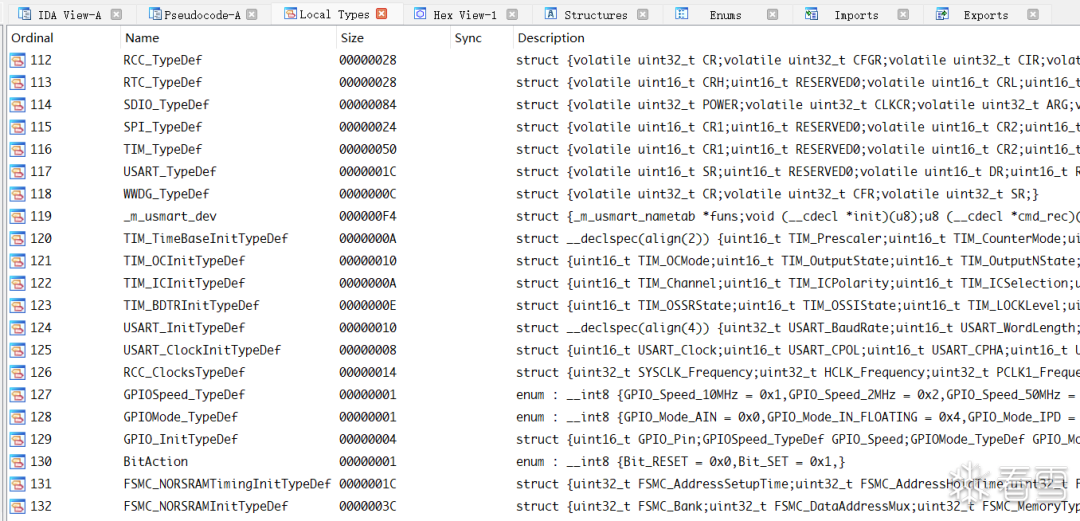Switch to the Structures tab
The height and width of the screenshot is (521, 1080).
596,14
